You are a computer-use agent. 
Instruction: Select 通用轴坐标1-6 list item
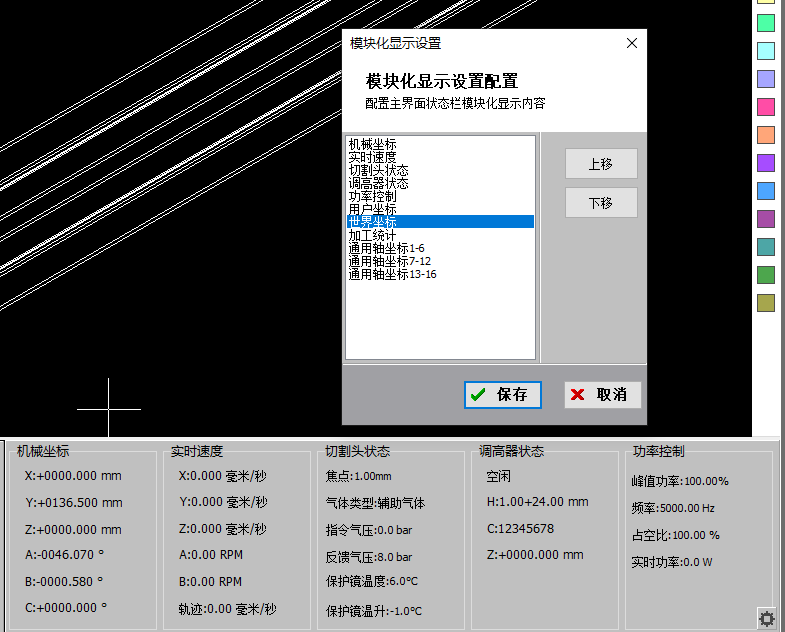tap(441, 248)
